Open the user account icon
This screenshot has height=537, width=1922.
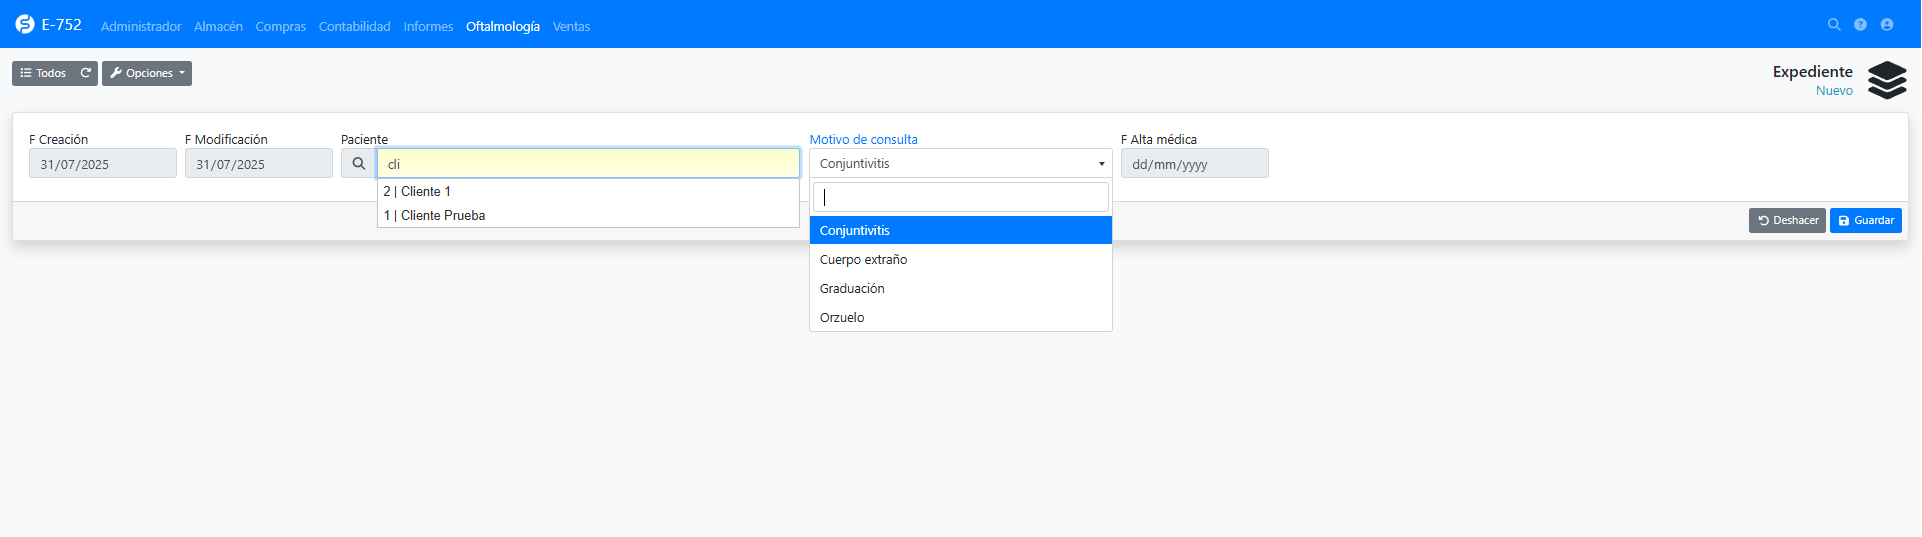pos(1887,25)
